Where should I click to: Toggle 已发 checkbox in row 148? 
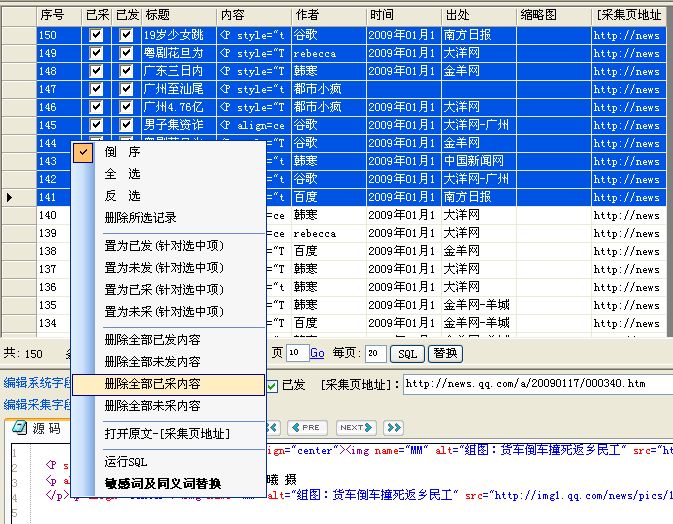tap(126, 71)
